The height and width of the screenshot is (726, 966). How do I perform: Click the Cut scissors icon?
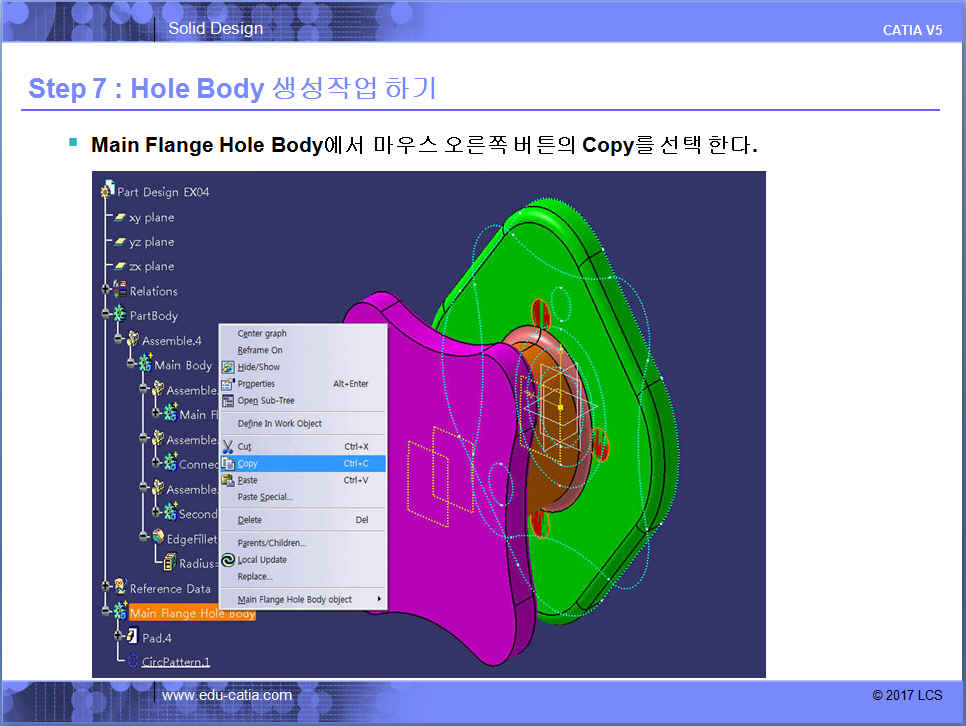pyautogui.click(x=228, y=446)
